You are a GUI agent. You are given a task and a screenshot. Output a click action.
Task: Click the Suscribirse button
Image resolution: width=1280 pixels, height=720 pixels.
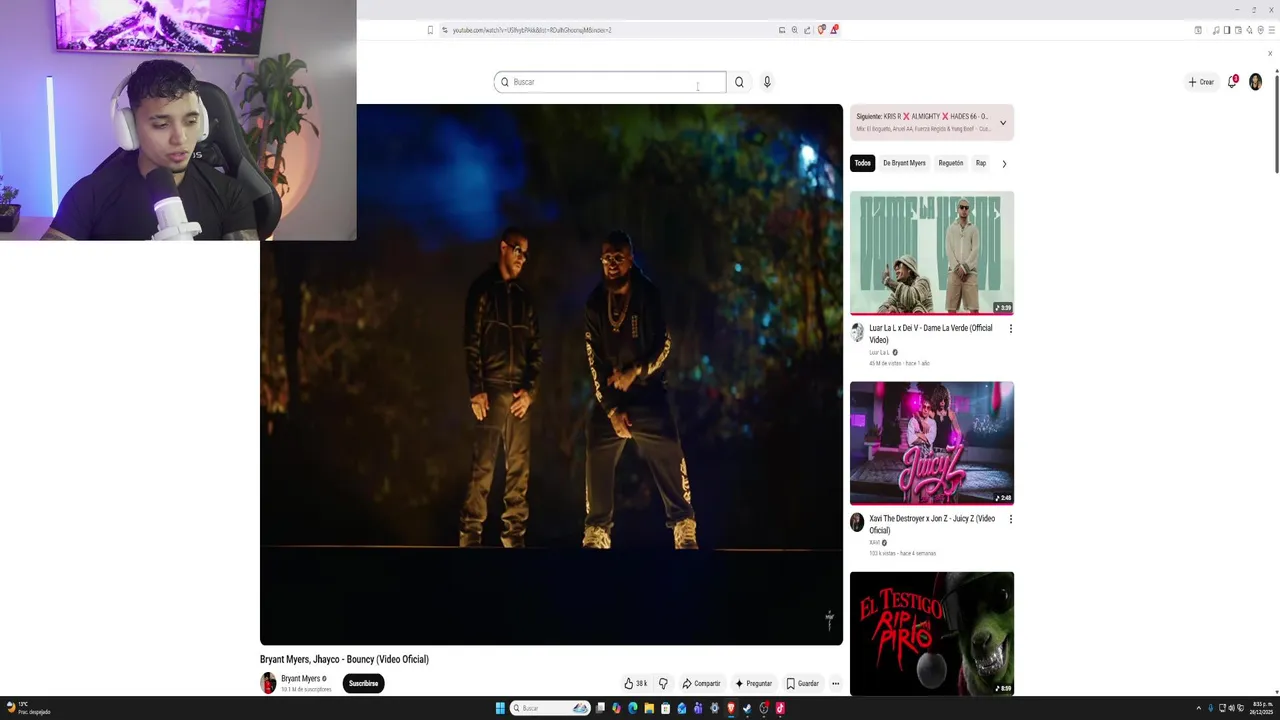(x=363, y=684)
